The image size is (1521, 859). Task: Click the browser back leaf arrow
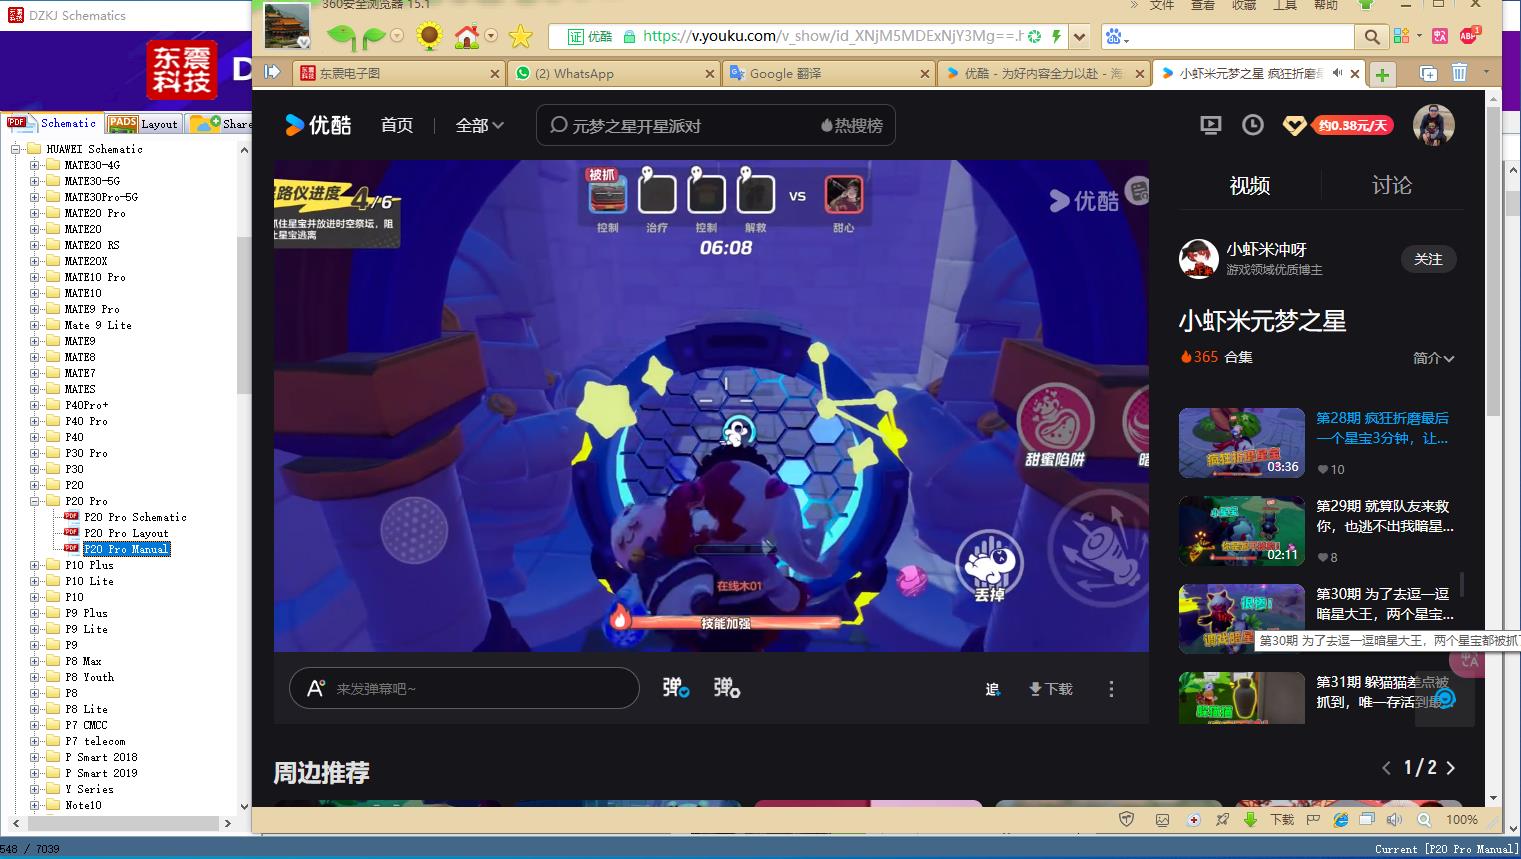(341, 37)
